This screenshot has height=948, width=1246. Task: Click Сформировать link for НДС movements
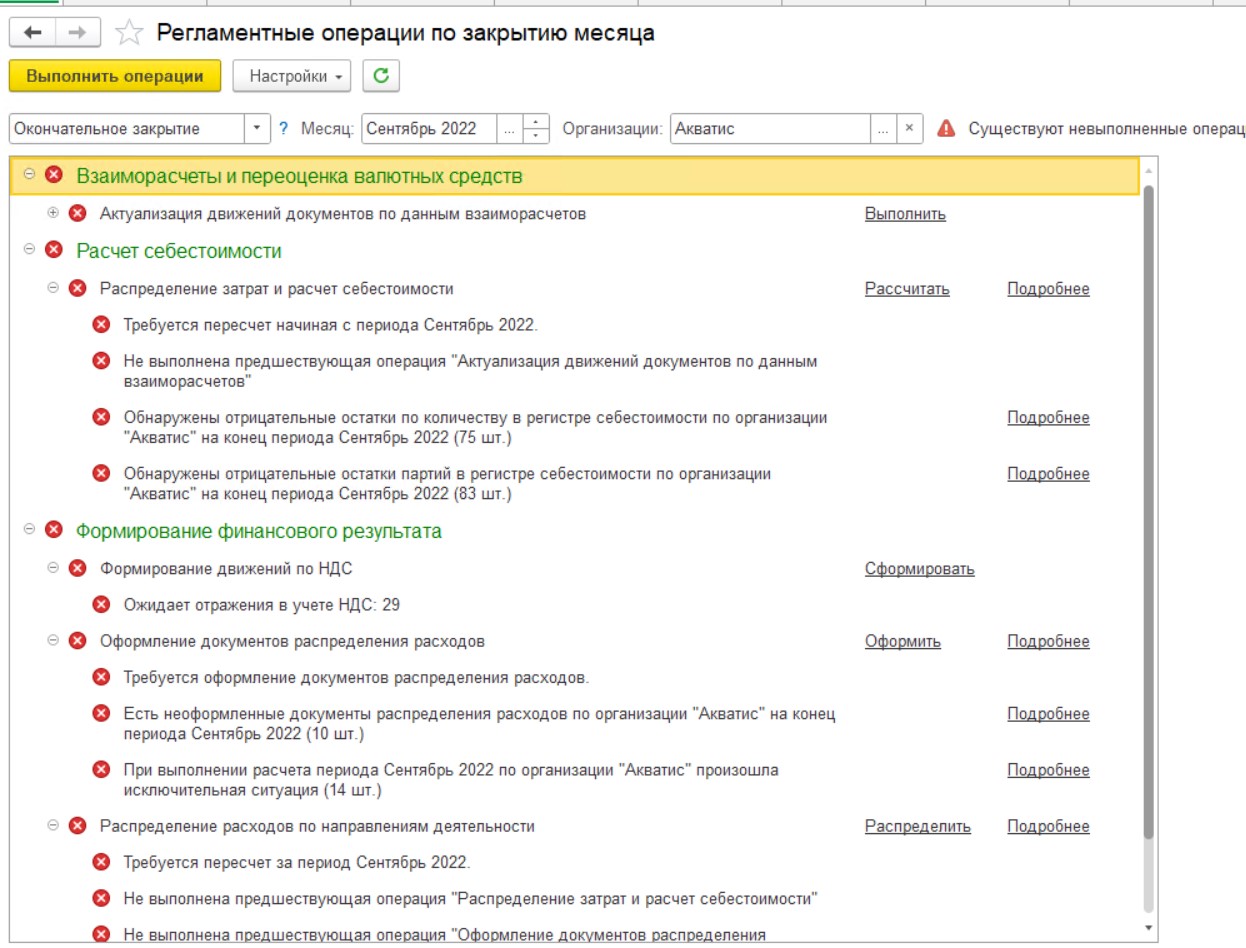click(x=919, y=569)
